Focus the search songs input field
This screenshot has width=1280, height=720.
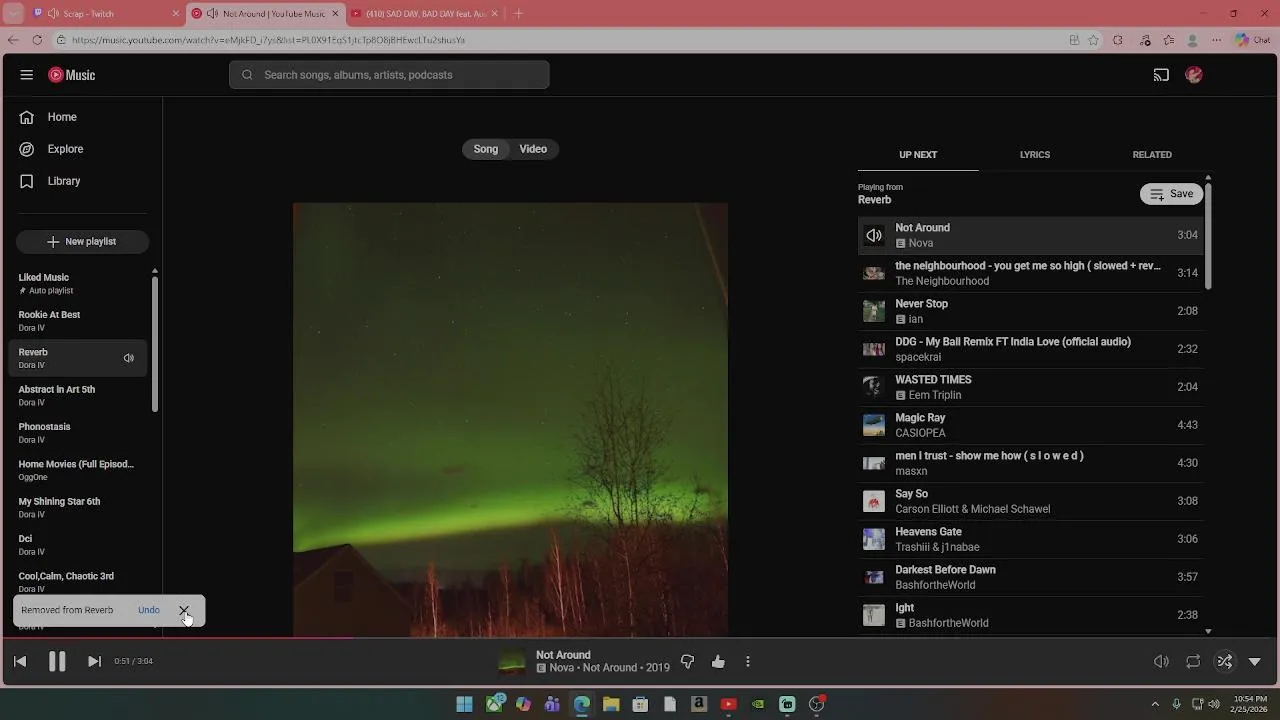(389, 75)
